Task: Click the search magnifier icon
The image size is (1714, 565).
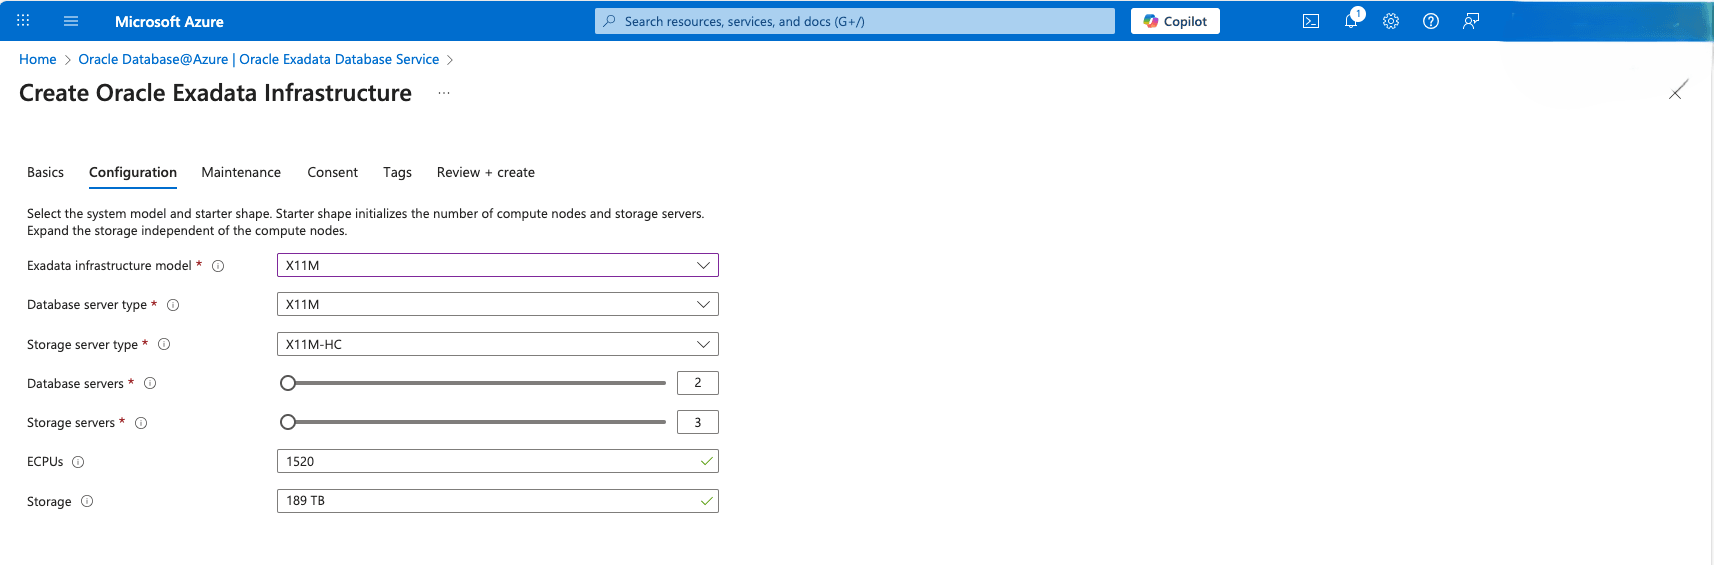Action: coord(609,21)
